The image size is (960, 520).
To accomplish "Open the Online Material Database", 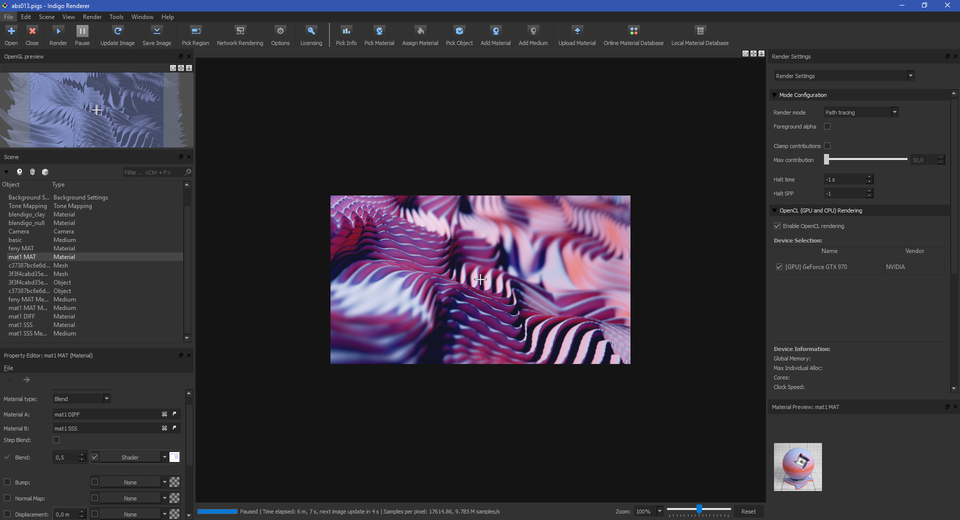I will point(633,32).
